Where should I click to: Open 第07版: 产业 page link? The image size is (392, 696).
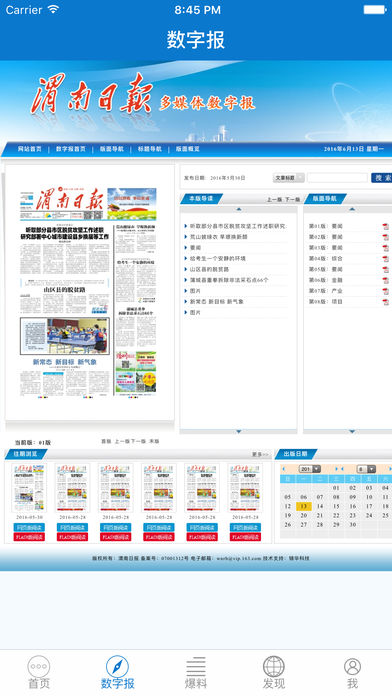pyautogui.click(x=326, y=291)
